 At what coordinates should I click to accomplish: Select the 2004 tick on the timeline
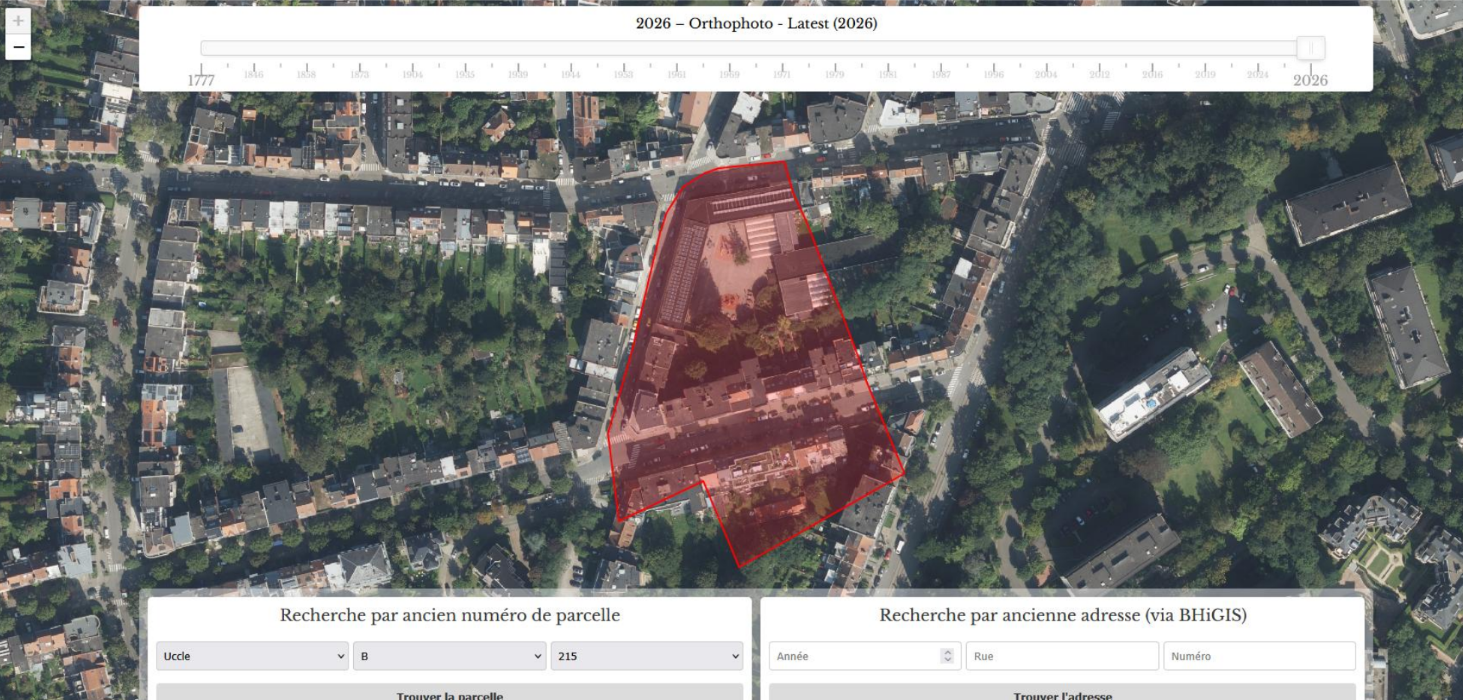pyautogui.click(x=1047, y=70)
